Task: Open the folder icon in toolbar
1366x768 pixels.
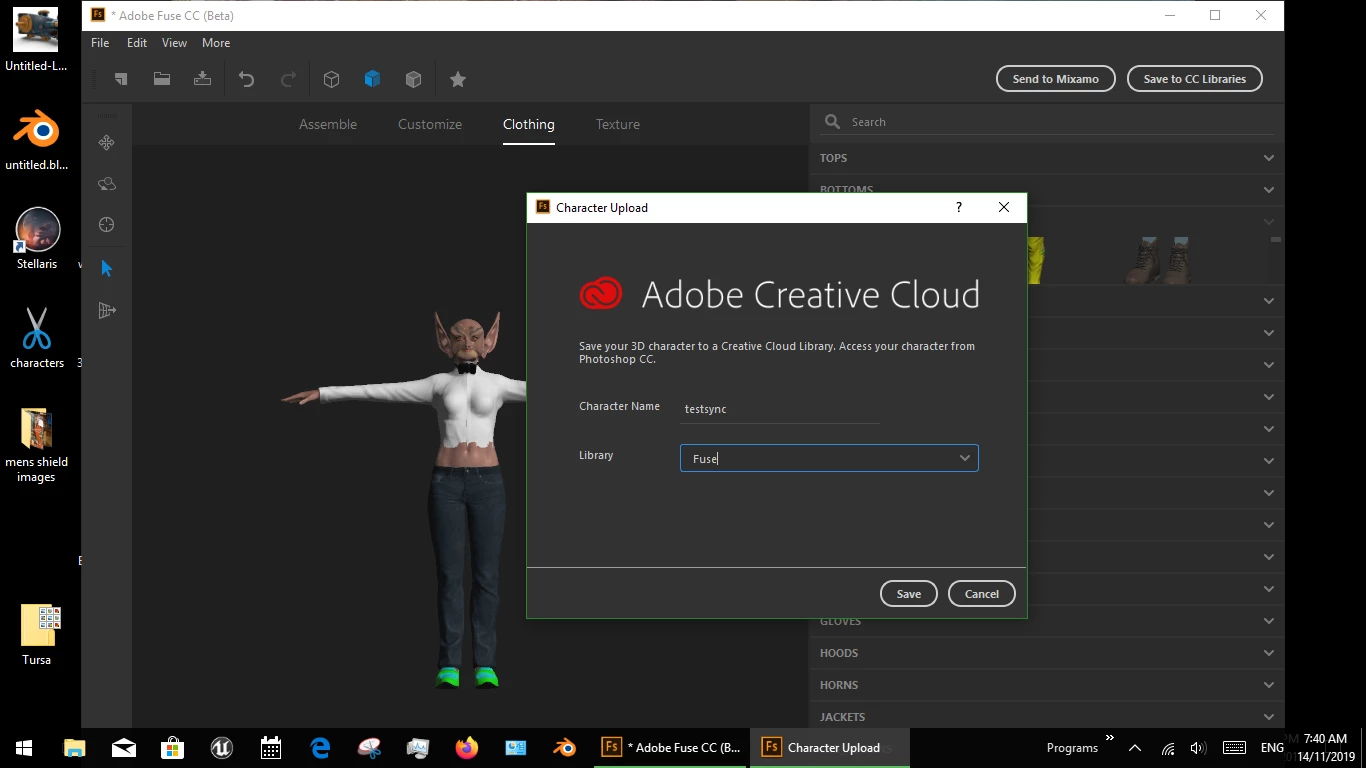Action: pos(161,79)
